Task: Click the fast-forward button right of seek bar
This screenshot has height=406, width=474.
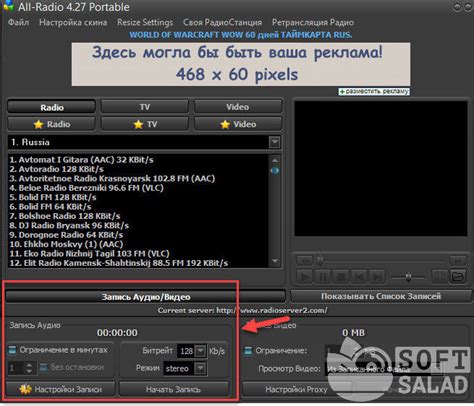Action: click(x=458, y=260)
